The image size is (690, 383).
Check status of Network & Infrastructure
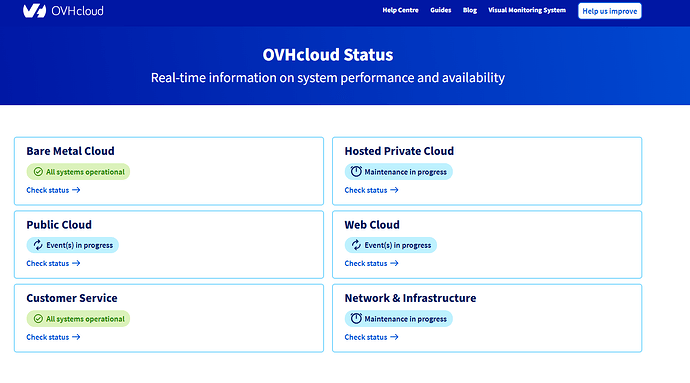371,337
